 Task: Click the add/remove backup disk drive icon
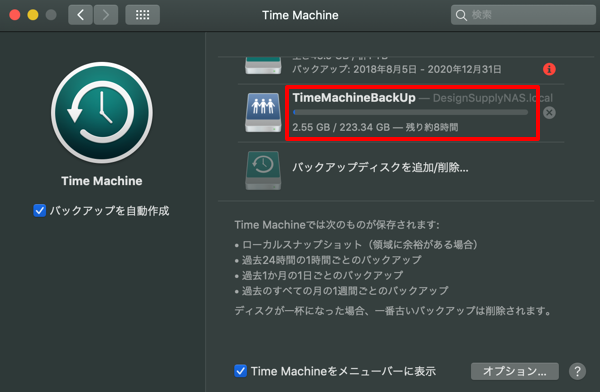point(263,170)
